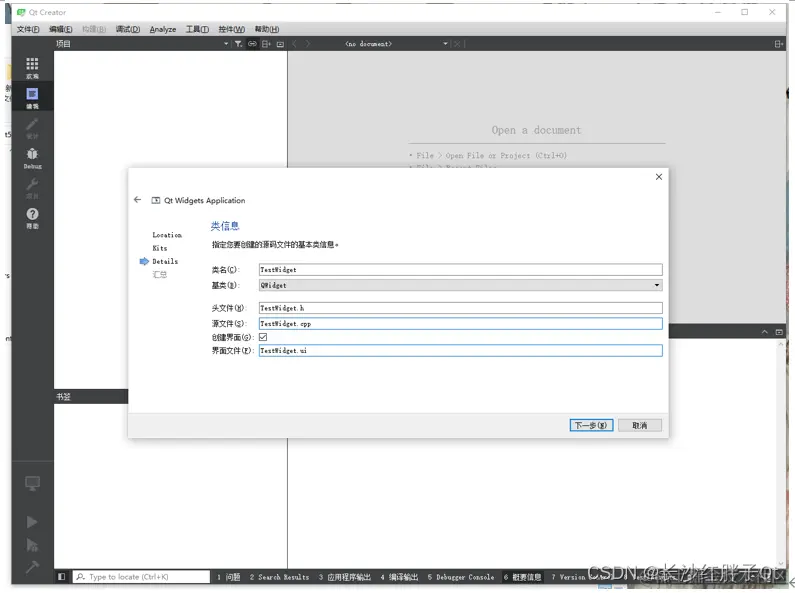Click the green Run button

31,522
